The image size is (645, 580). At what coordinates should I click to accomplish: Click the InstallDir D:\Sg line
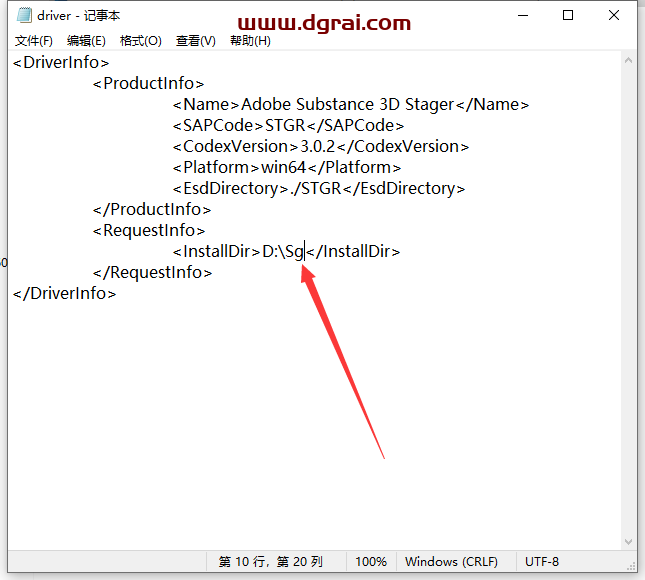point(286,251)
